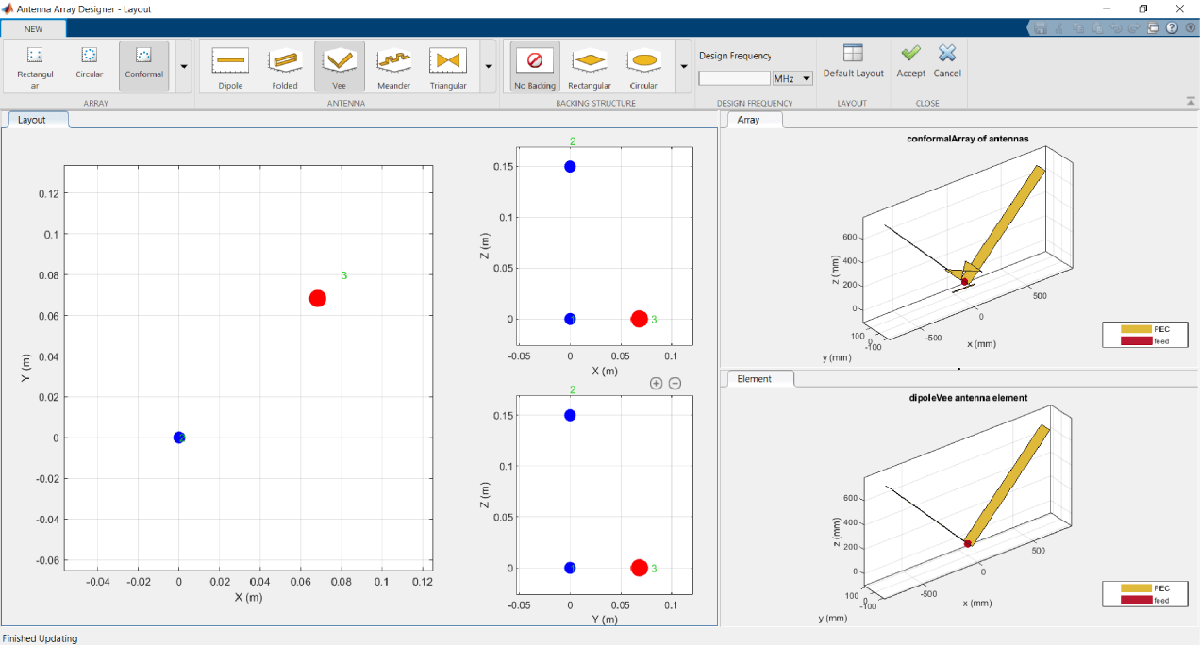1200x645 pixels.
Task: Select blue element at origin in XY plot
Action: pos(179,437)
